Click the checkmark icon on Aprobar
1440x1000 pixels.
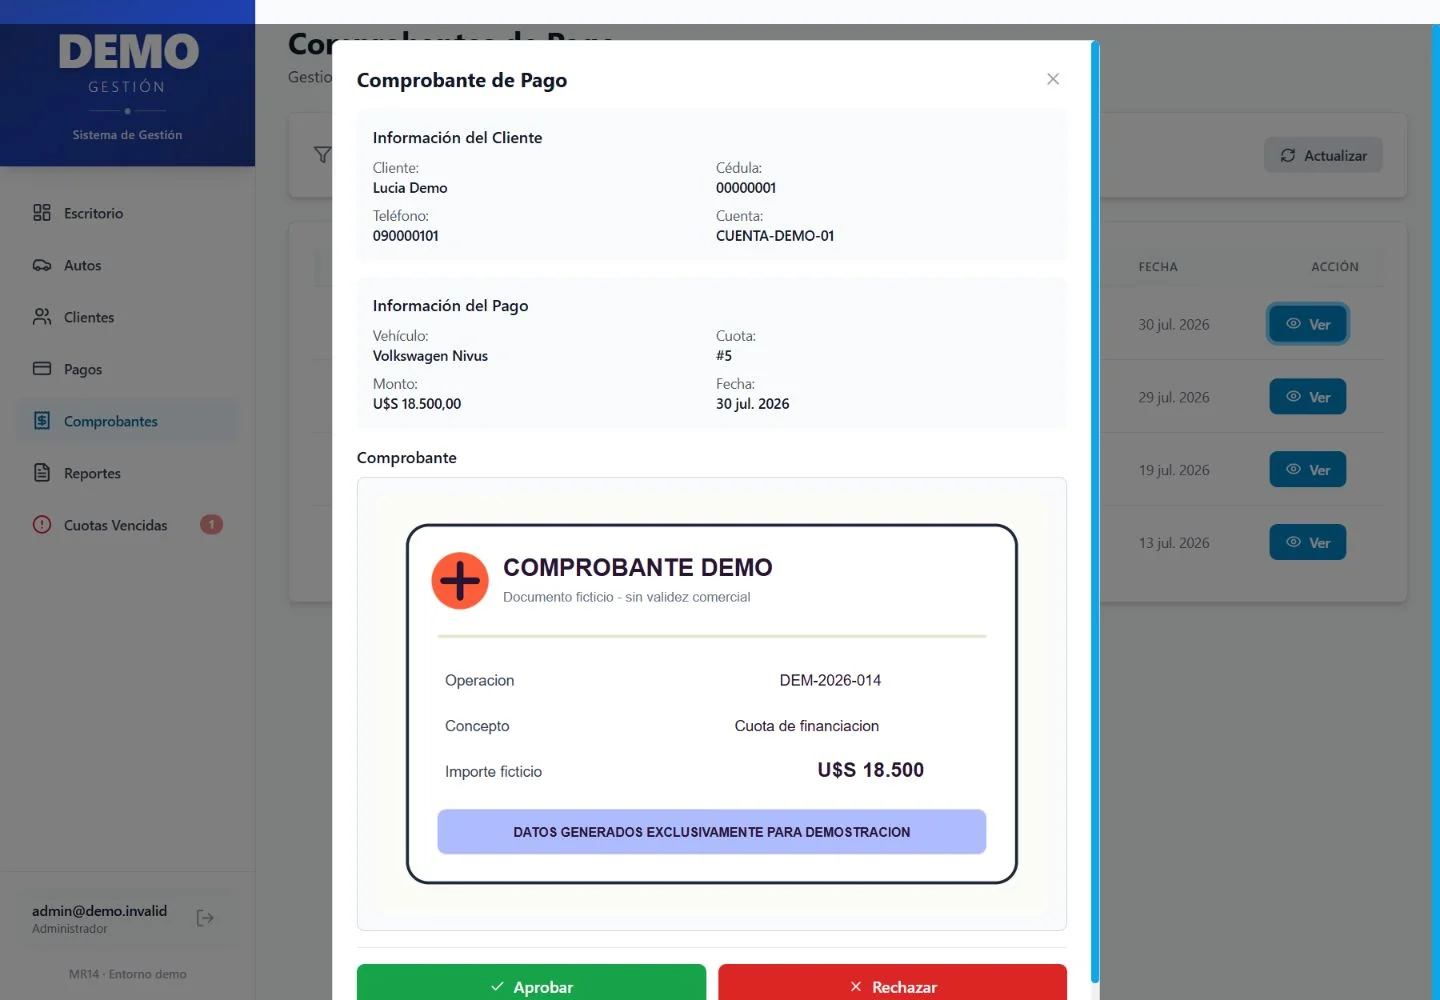click(497, 987)
